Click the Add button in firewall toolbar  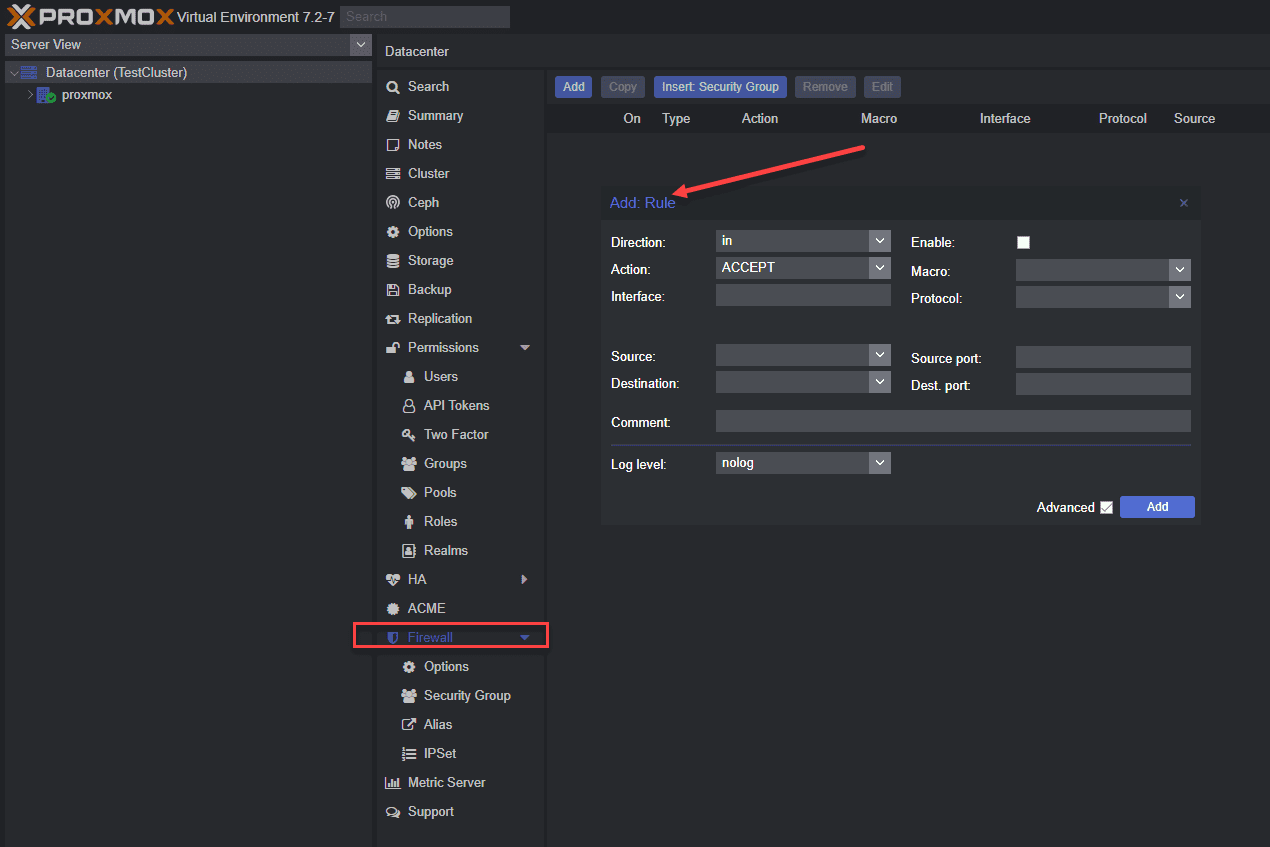[x=574, y=87]
